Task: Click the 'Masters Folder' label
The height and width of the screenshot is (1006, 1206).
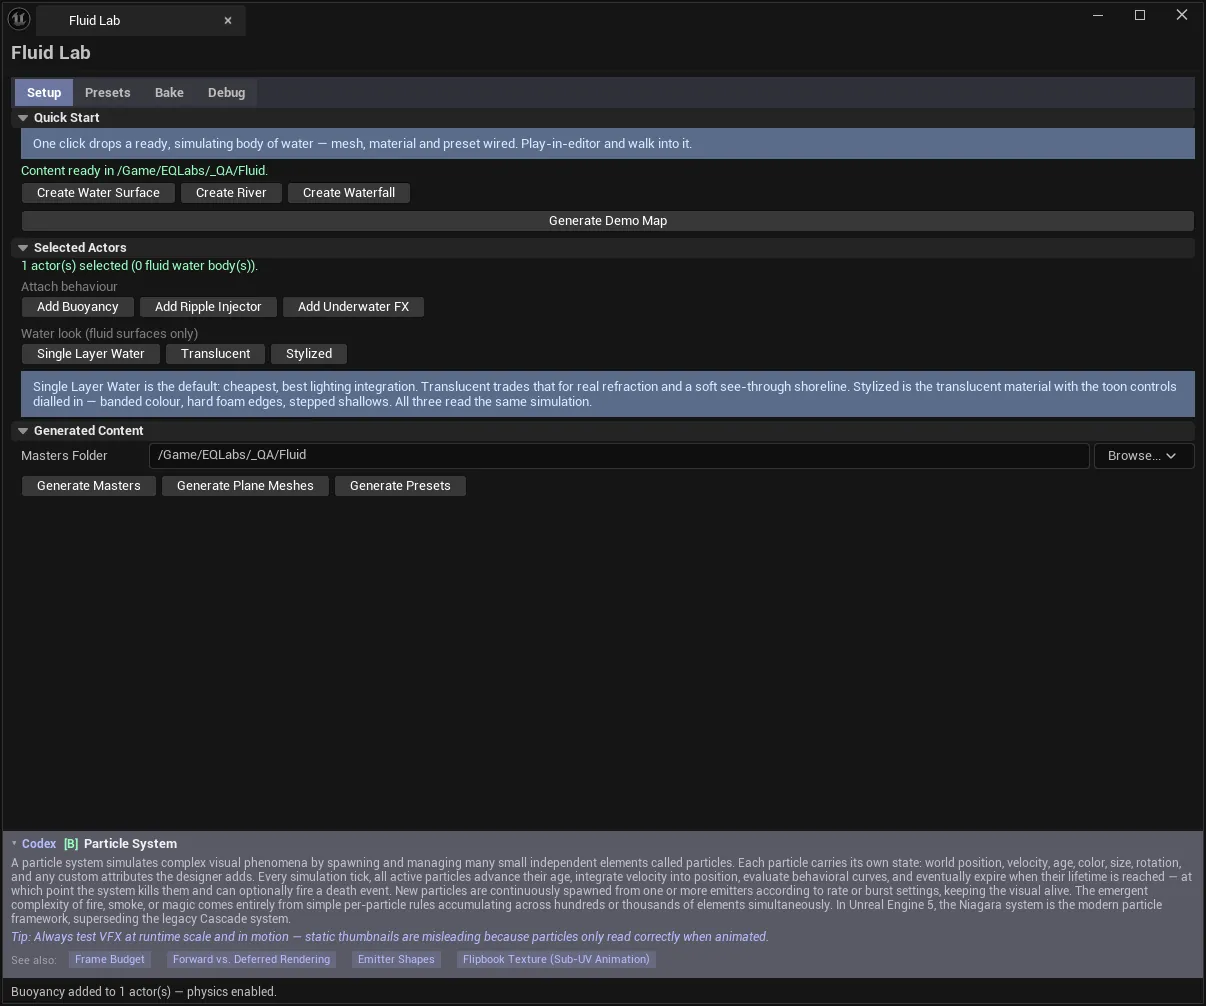Action: click(64, 456)
